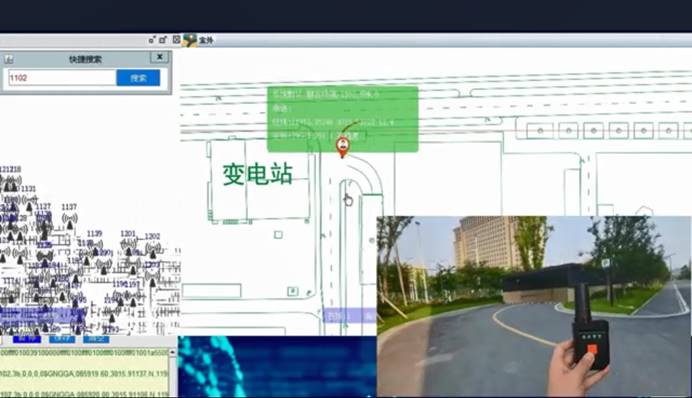The height and width of the screenshot is (398, 692).
Task: Click the blue 搜索 search button
Action: click(138, 78)
